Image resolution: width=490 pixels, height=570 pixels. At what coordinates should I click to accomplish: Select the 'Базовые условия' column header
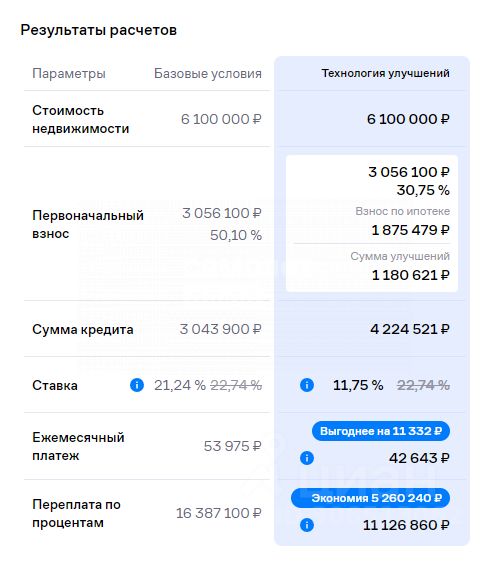coord(208,73)
